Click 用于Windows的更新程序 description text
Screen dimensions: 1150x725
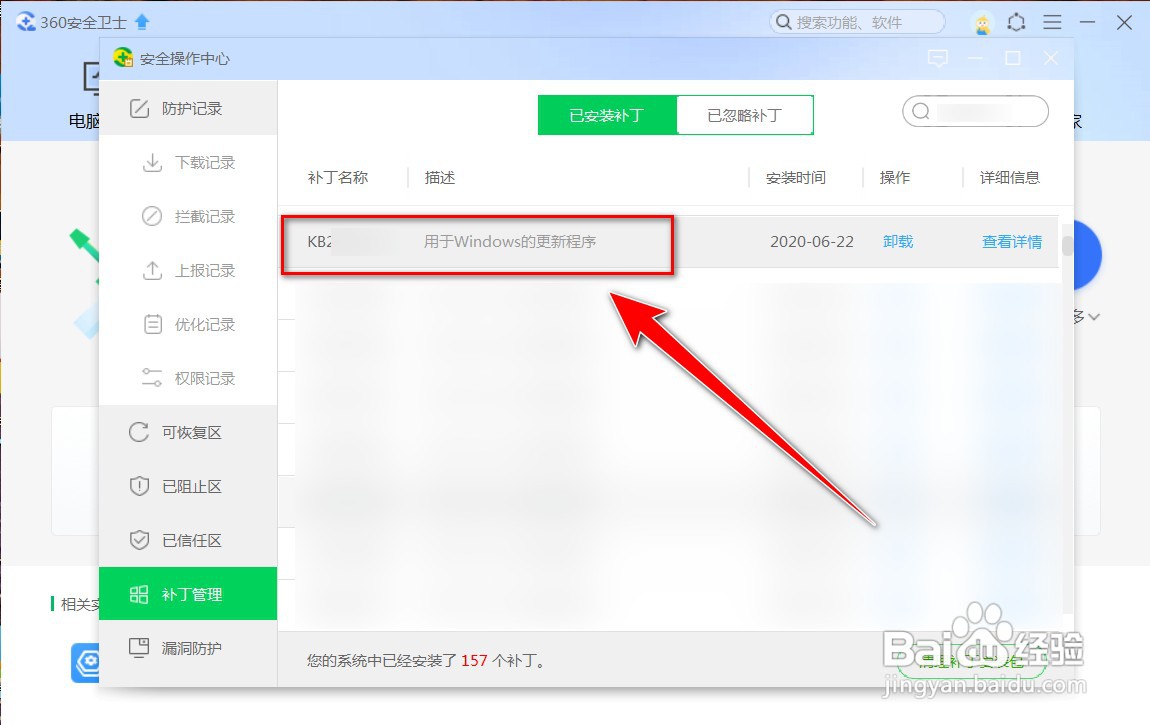coord(510,242)
